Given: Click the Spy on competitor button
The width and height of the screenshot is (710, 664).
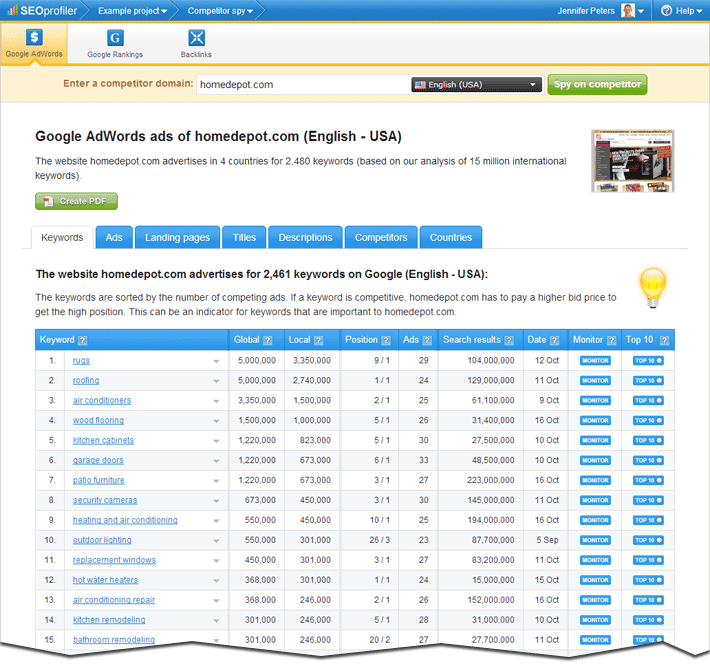Looking at the screenshot, I should [597, 85].
